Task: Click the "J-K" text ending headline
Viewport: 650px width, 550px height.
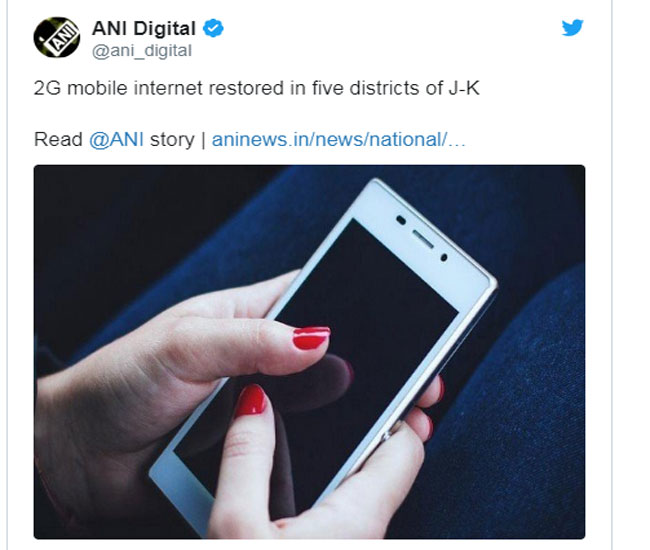Action: 464,88
